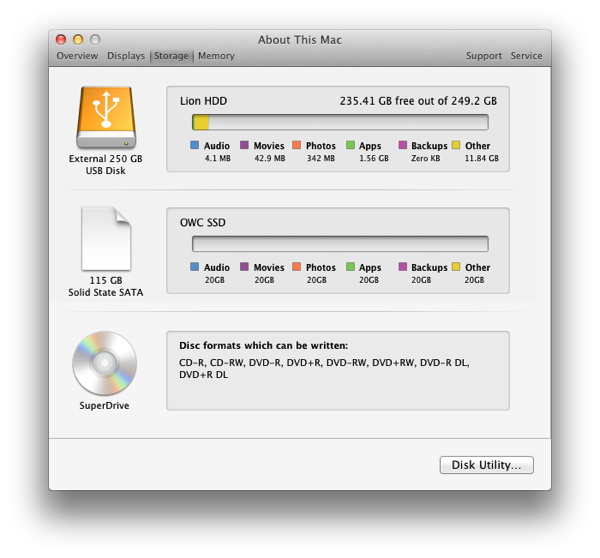600x558 pixels.
Task: Click the magenta Backups swatch for OWC SSD
Action: coord(403,267)
